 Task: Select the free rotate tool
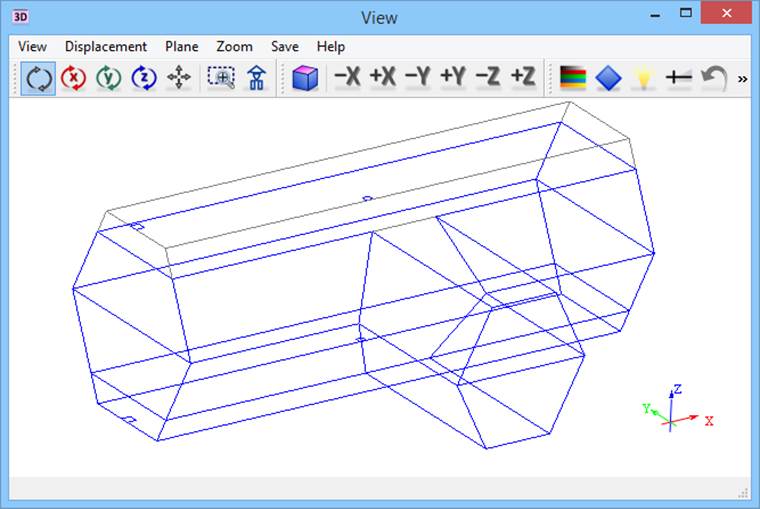point(38,78)
